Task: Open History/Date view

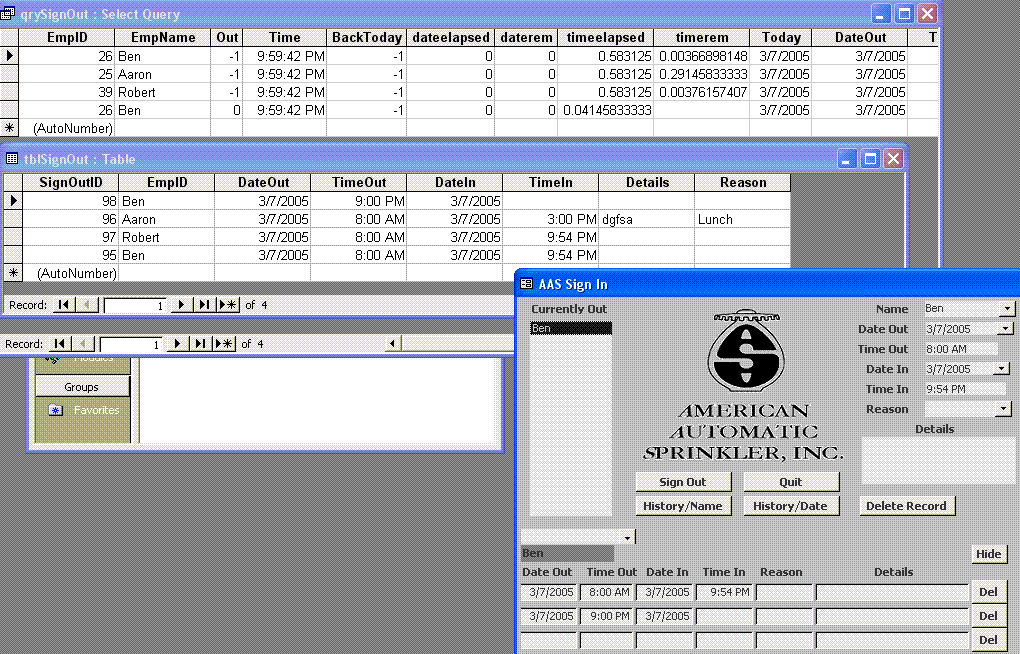Action: coord(791,506)
